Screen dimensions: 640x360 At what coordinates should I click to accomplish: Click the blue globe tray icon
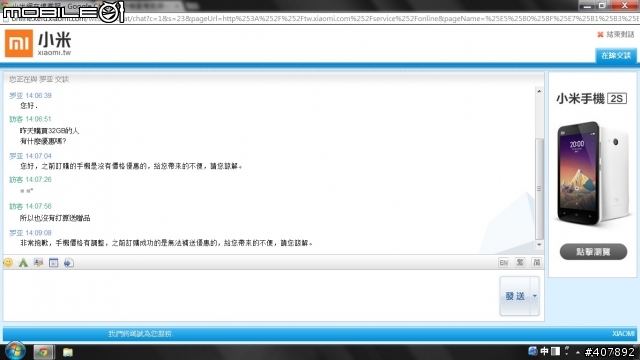[x=533, y=351]
